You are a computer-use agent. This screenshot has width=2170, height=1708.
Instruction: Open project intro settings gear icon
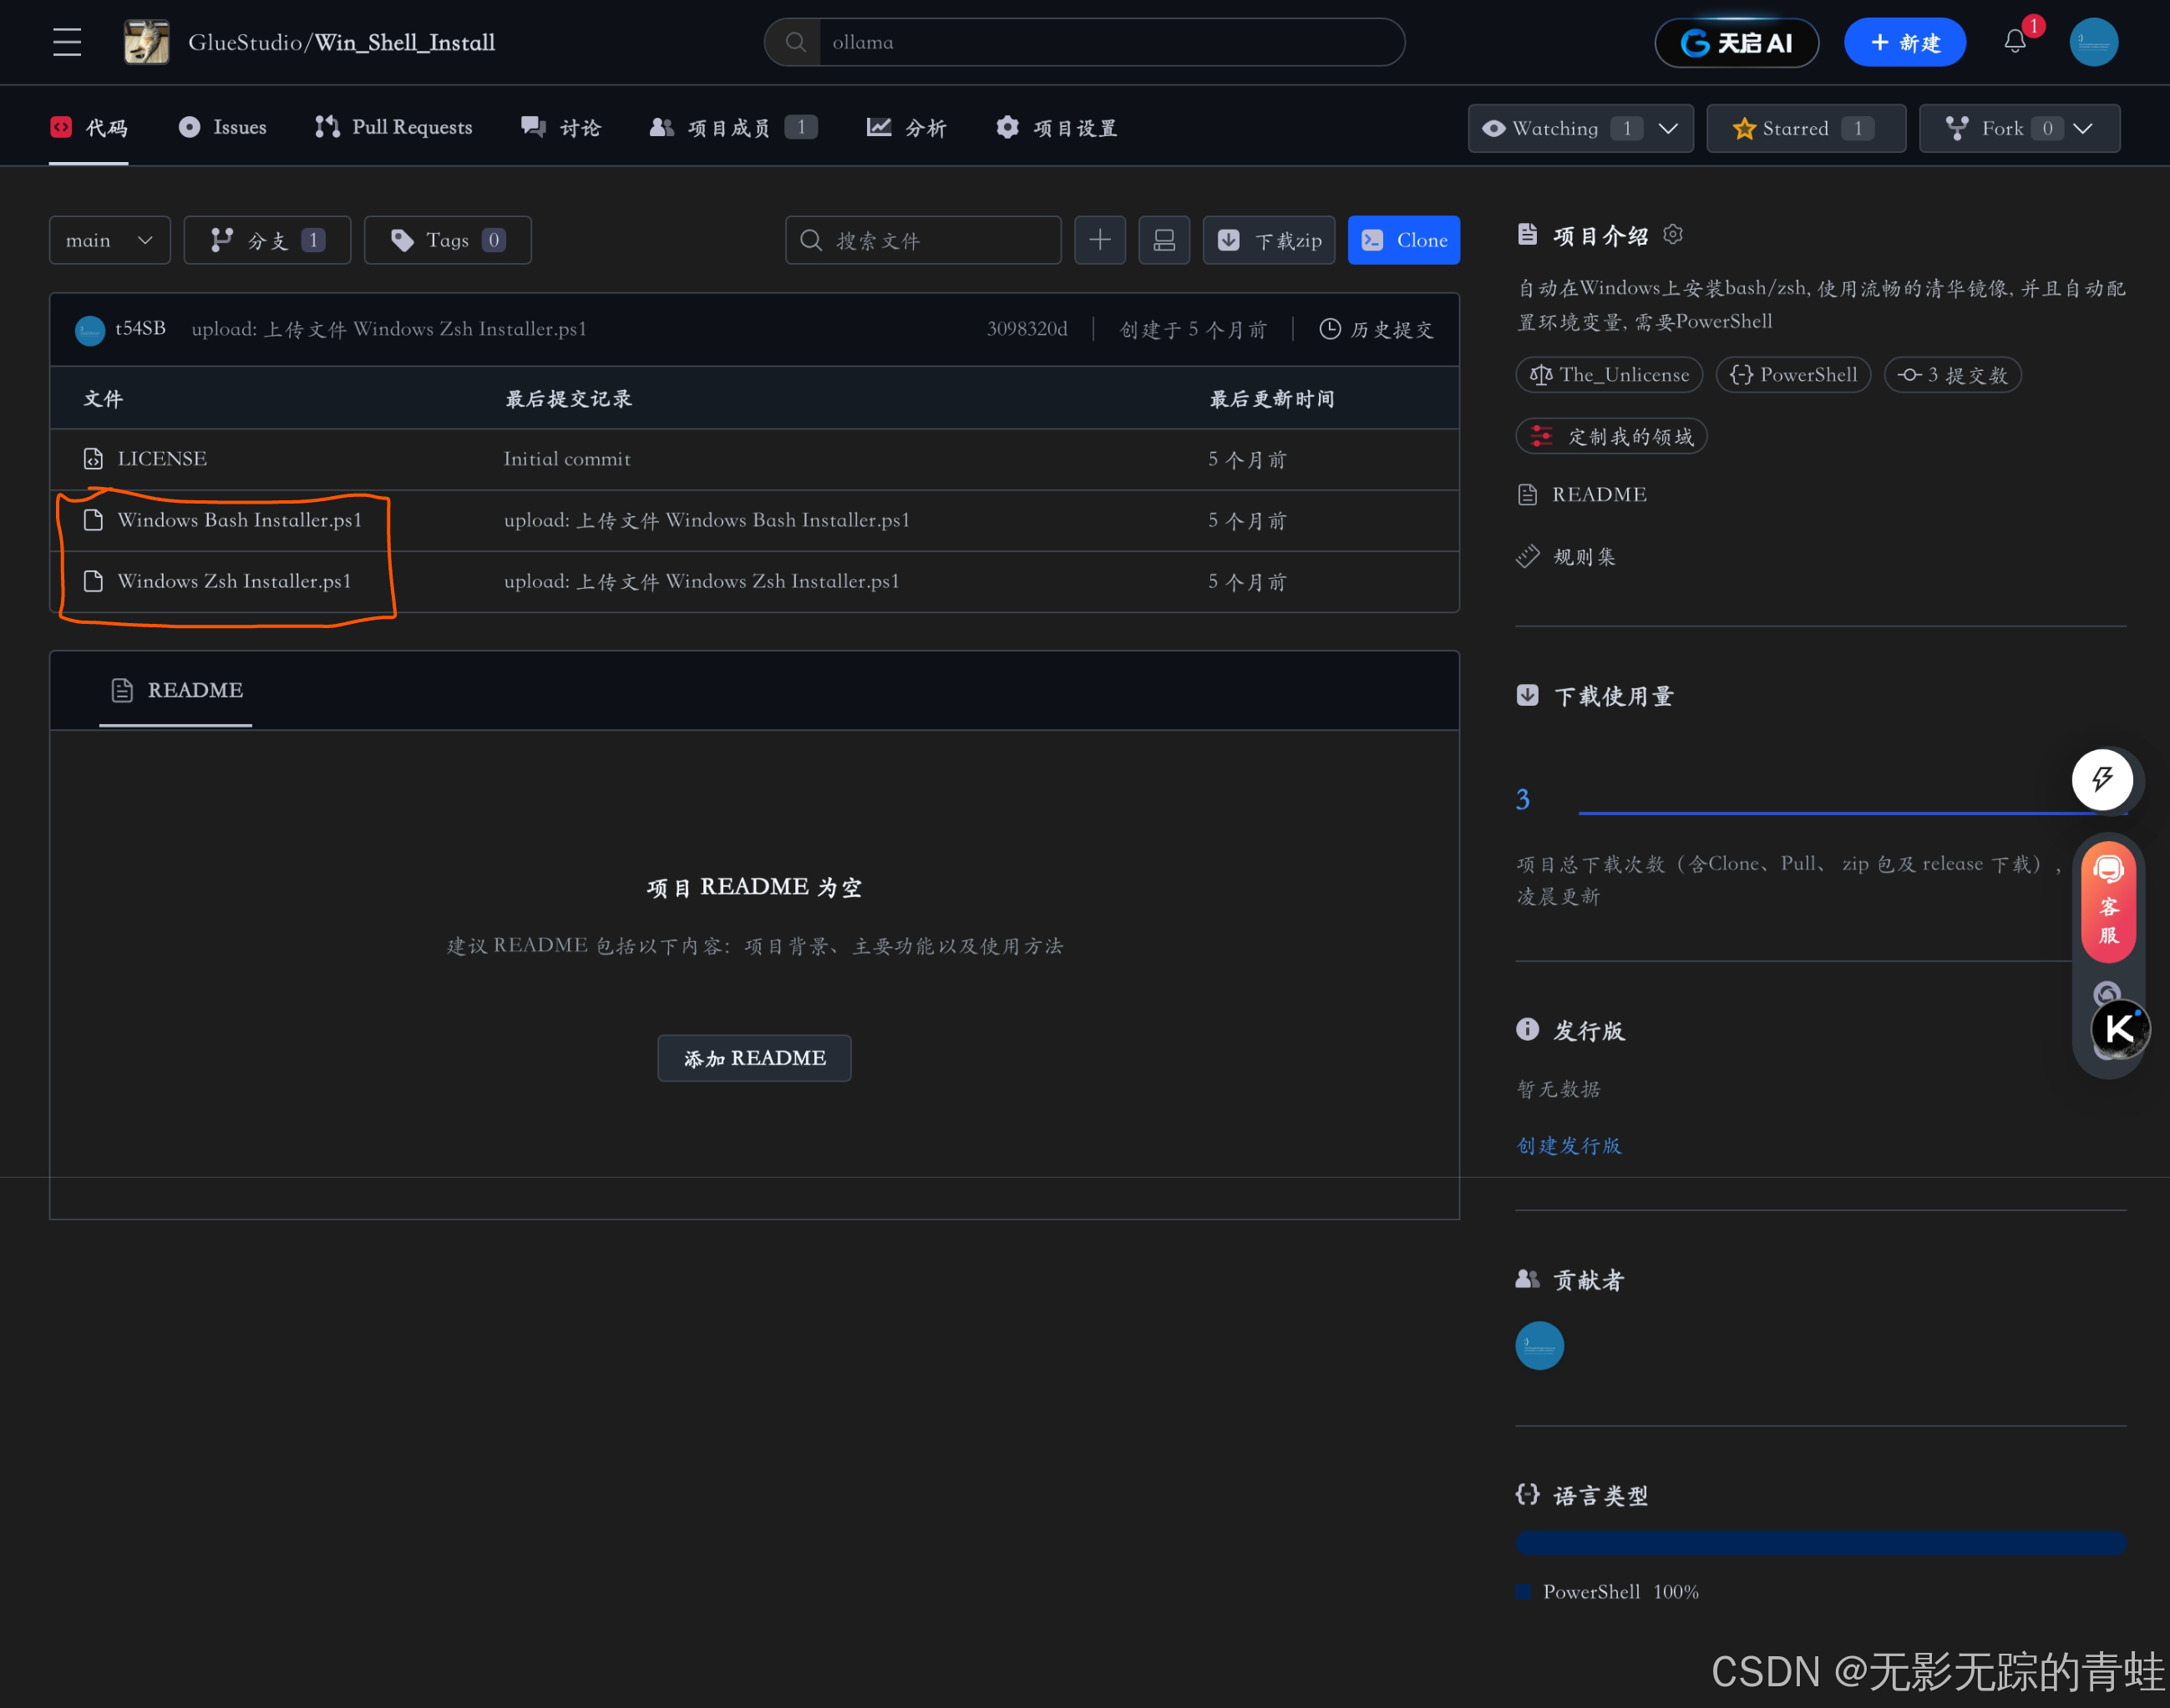coord(1673,234)
